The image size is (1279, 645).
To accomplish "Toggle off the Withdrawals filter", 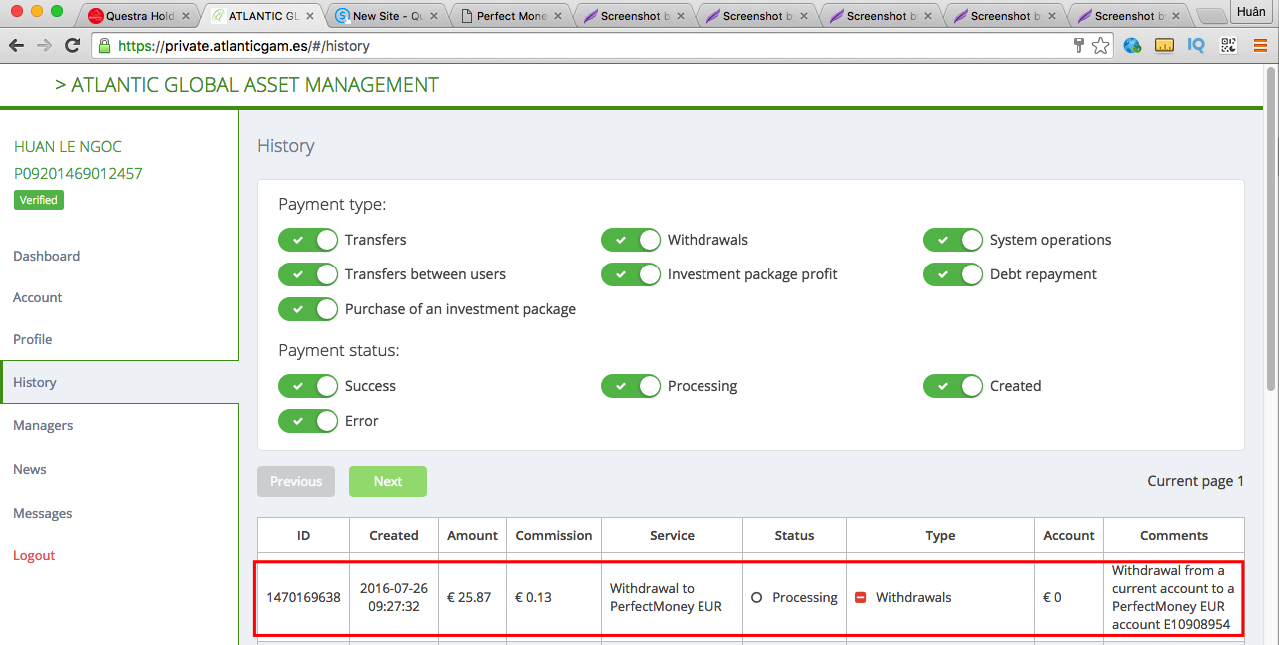I will point(631,240).
